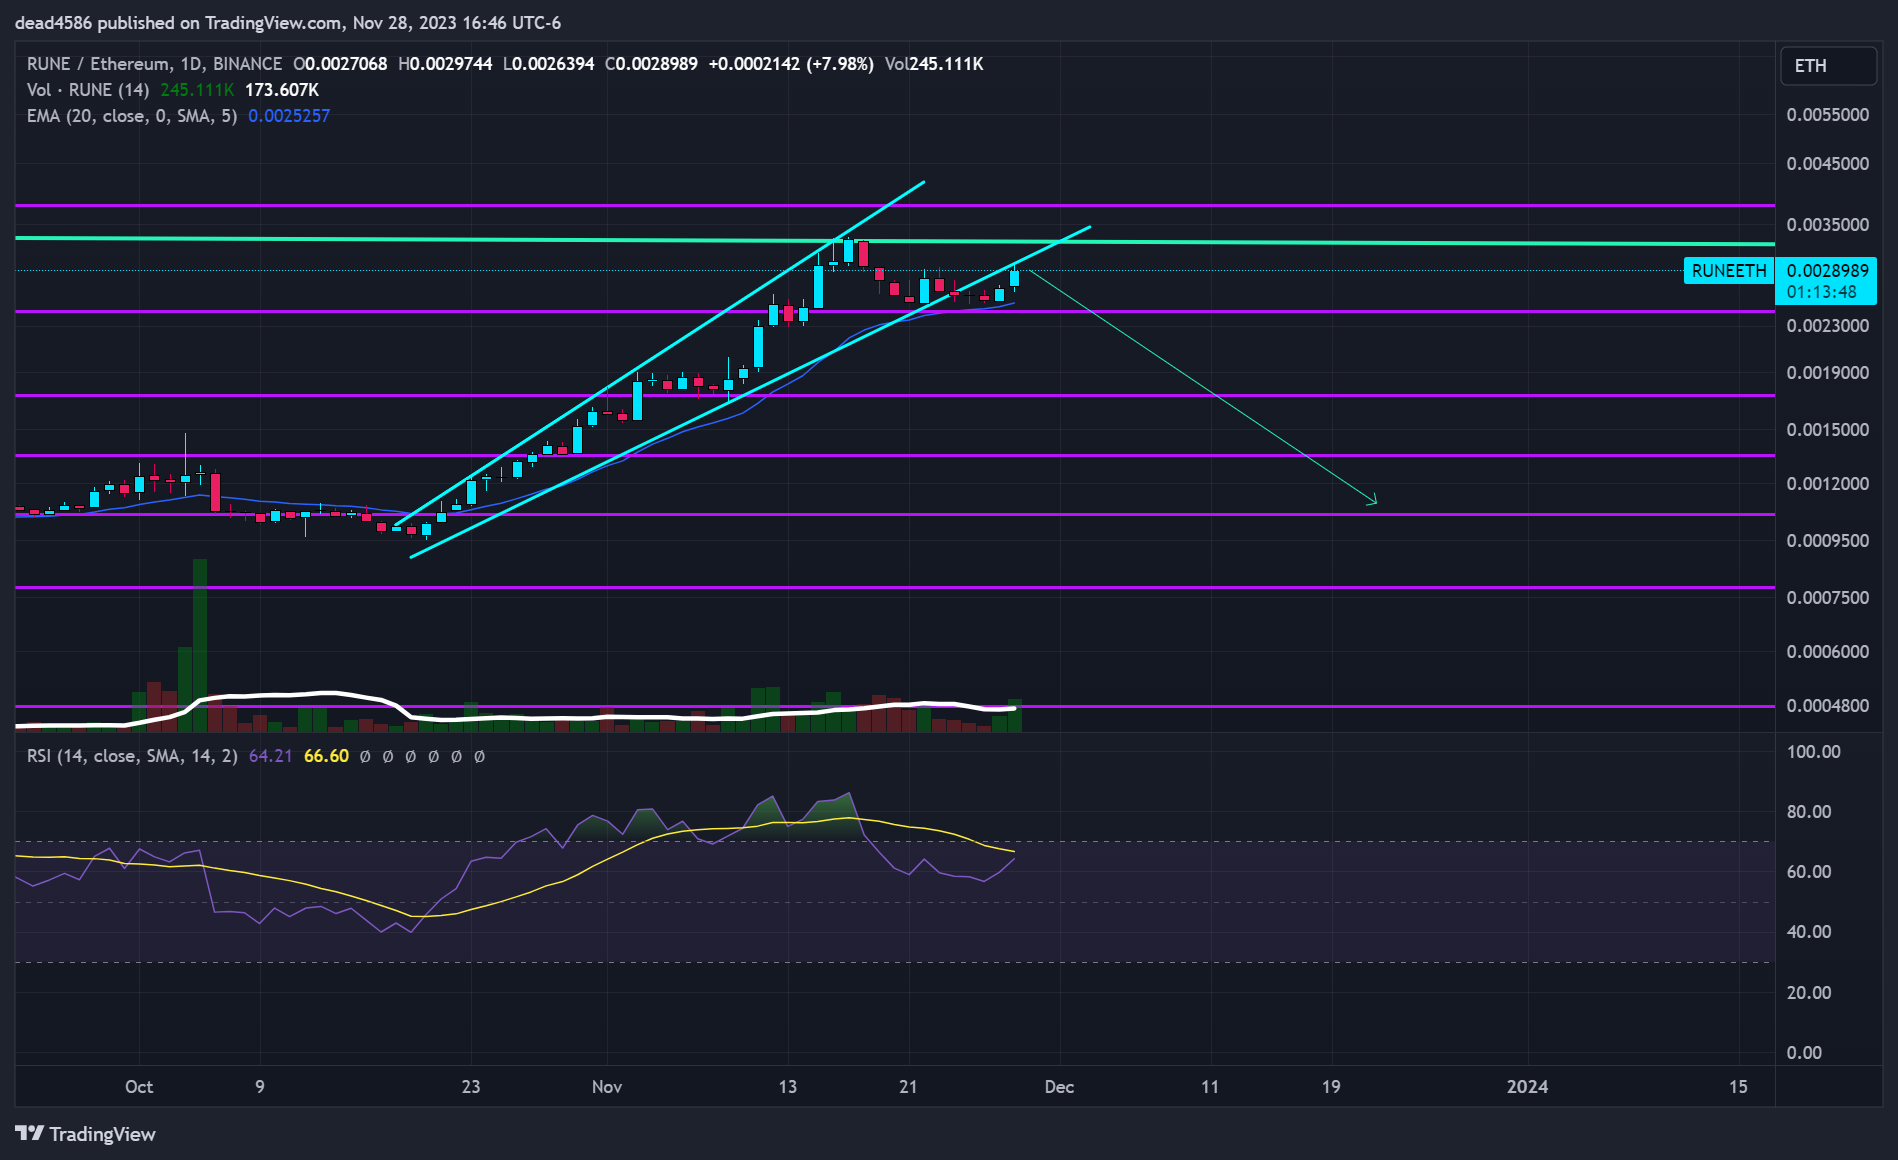Click the bar countdown timer 01:13:48

(x=1821, y=293)
